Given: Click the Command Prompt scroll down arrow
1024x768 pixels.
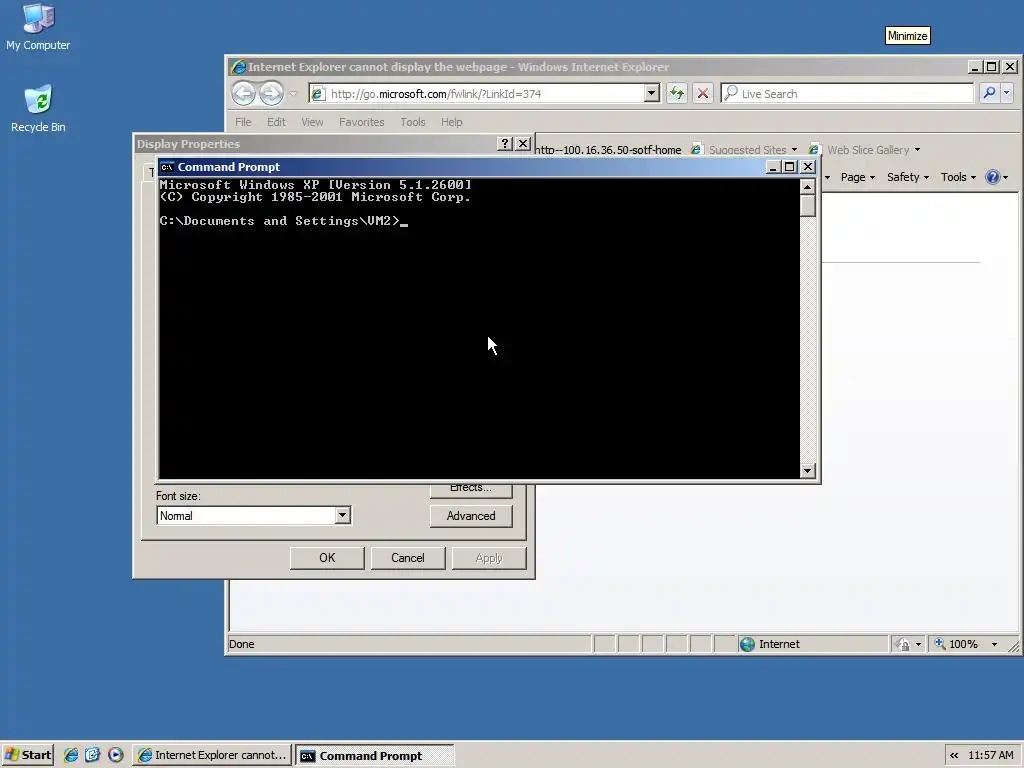Looking at the screenshot, I should 807,471.
